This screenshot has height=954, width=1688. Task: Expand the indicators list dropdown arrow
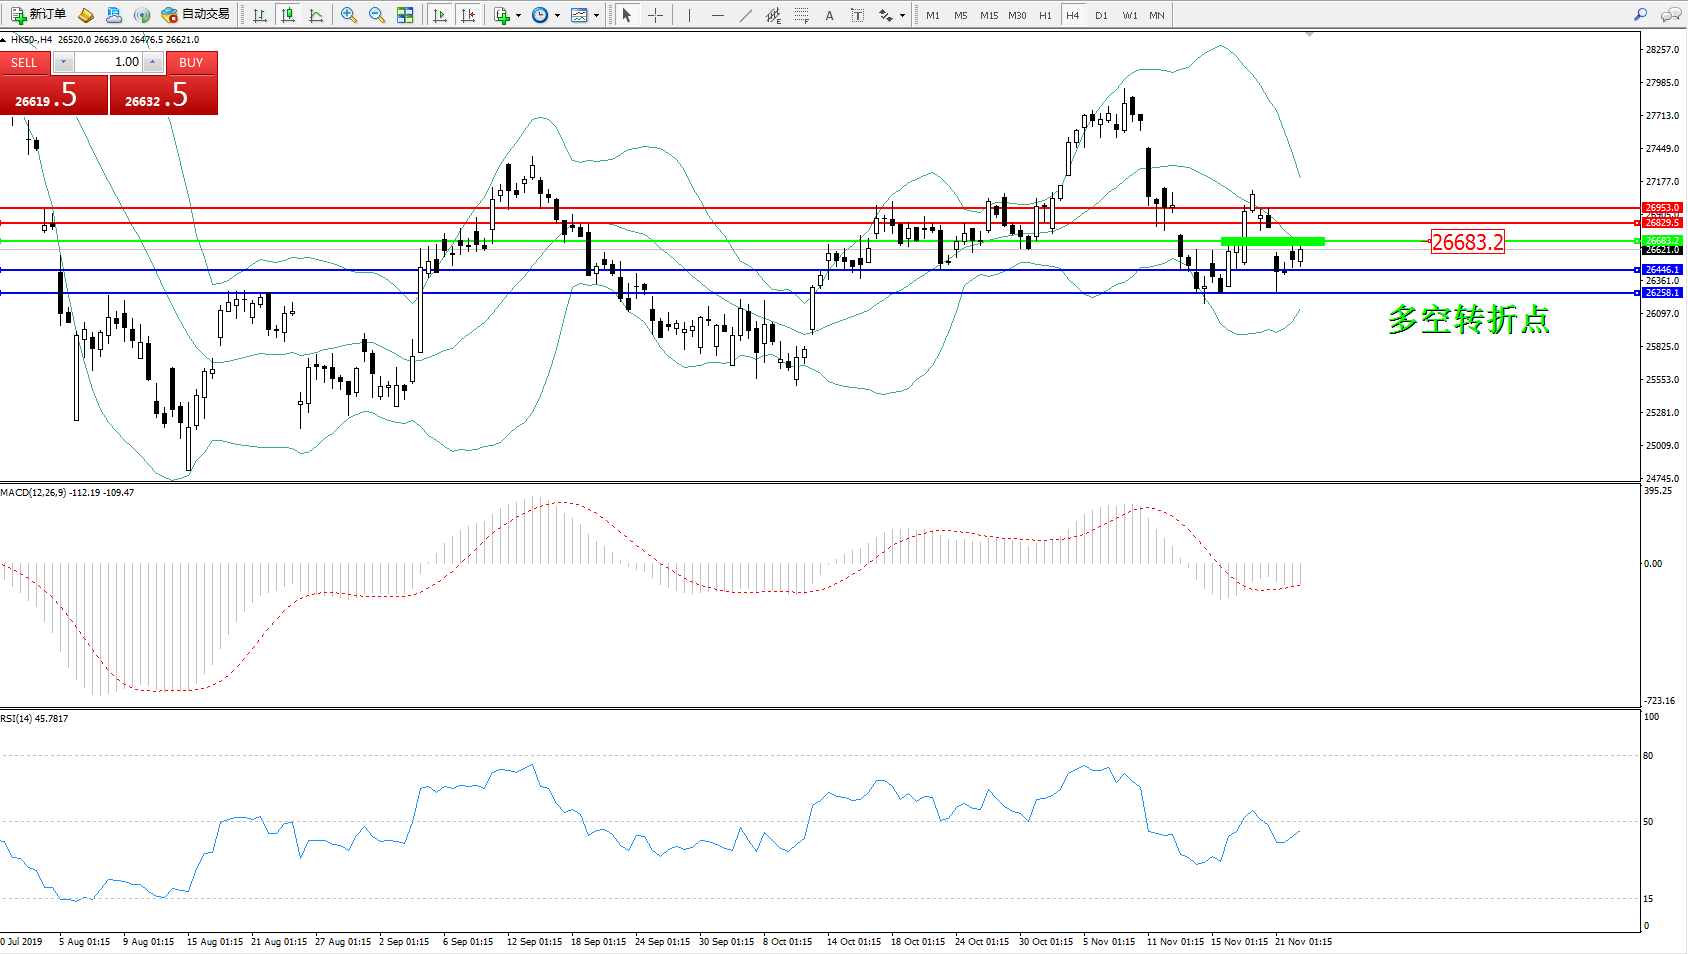[x=518, y=15]
